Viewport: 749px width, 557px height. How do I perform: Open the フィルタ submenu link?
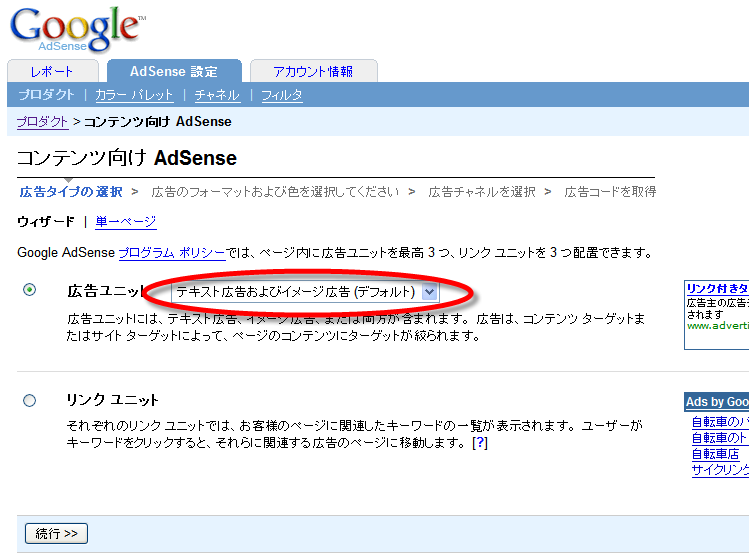pos(282,95)
